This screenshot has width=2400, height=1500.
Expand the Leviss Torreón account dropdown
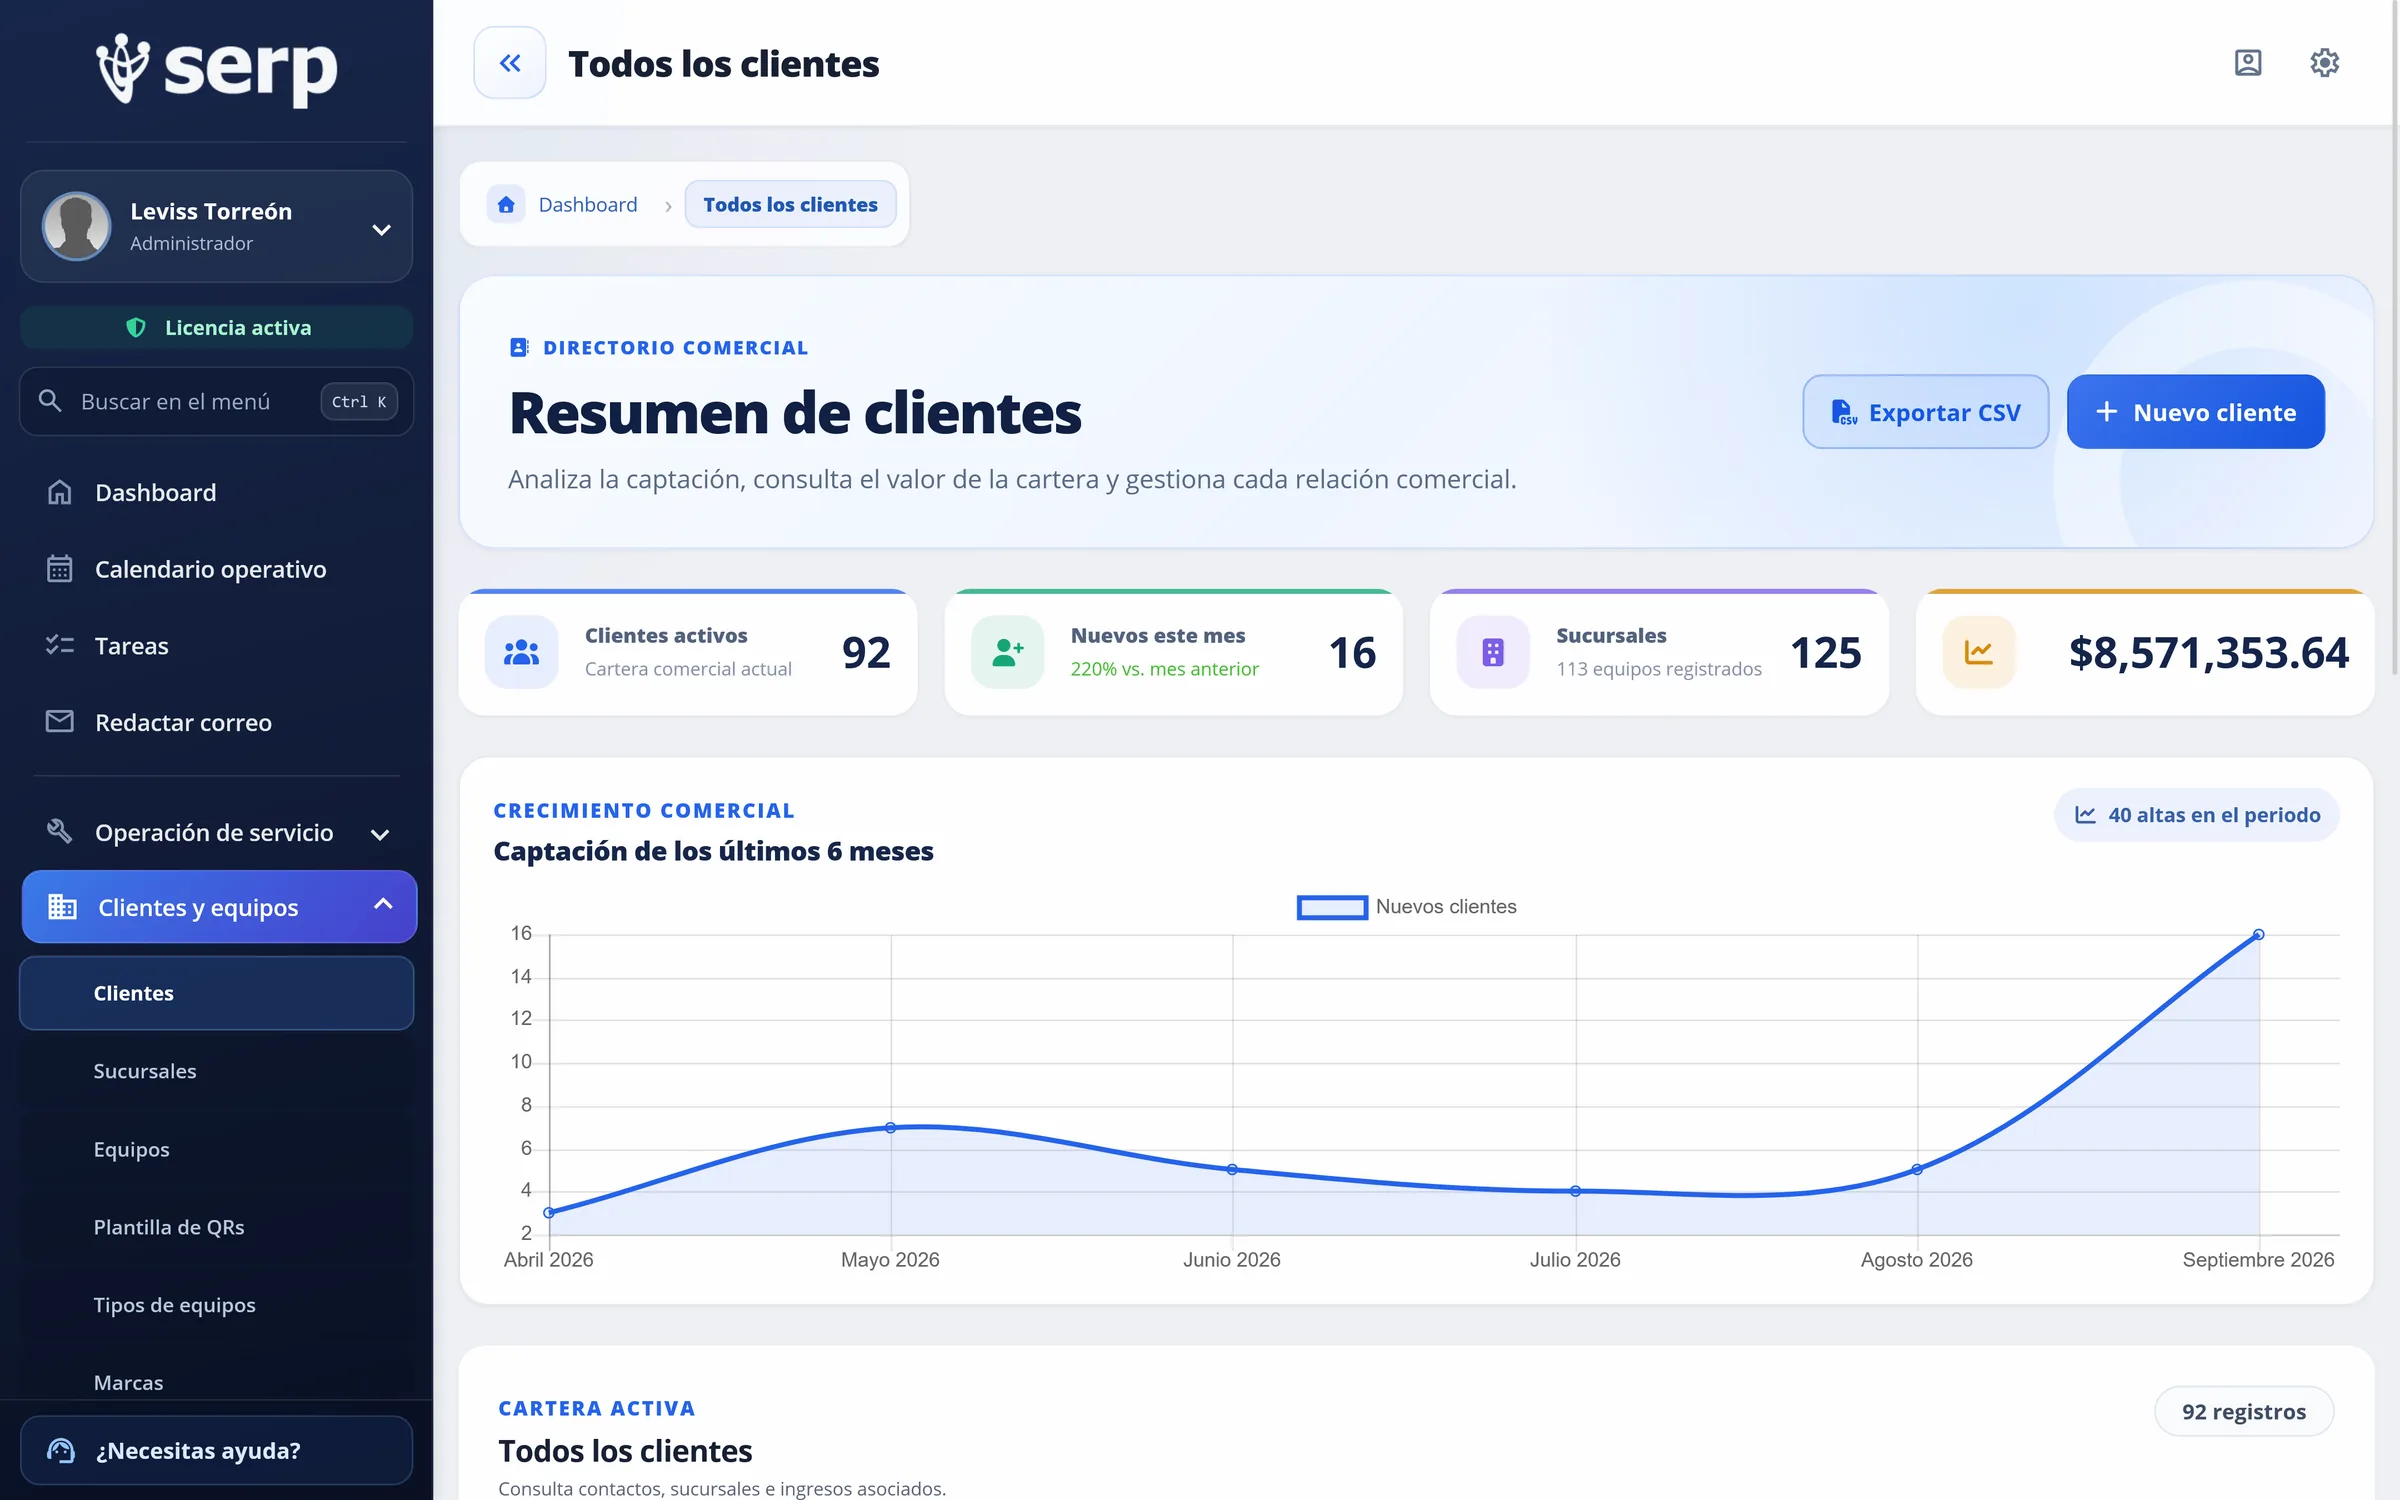[381, 230]
